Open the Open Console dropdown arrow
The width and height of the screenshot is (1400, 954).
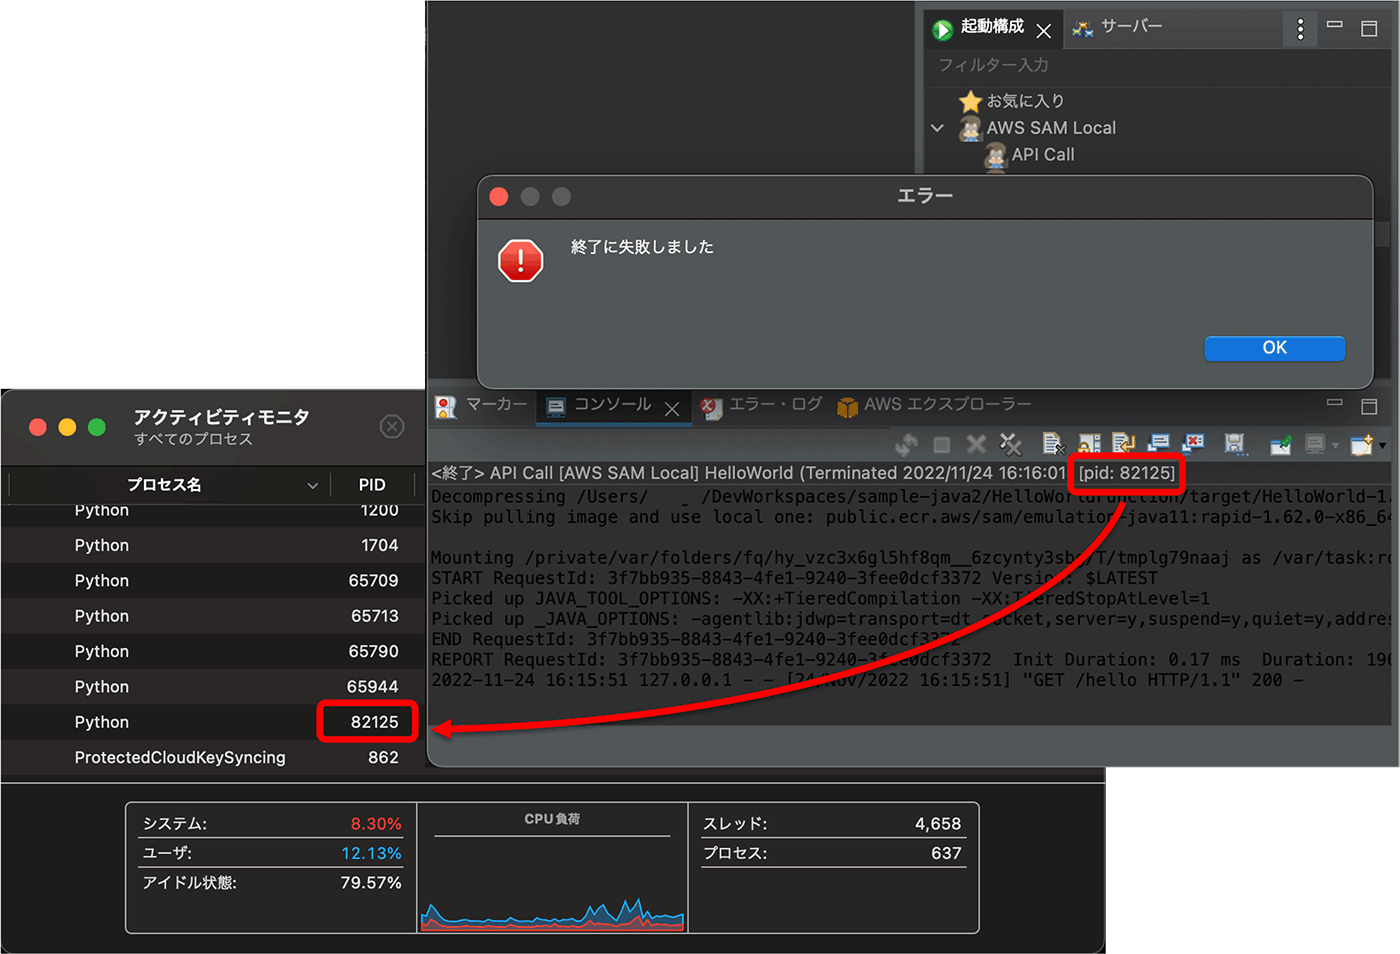[1383, 445]
